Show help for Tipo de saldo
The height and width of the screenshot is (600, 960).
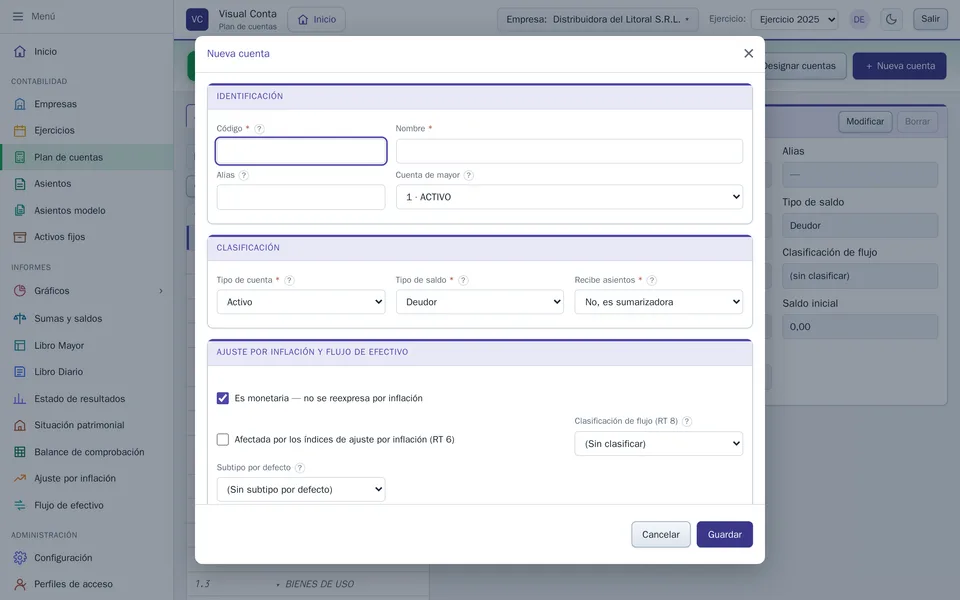coord(463,280)
